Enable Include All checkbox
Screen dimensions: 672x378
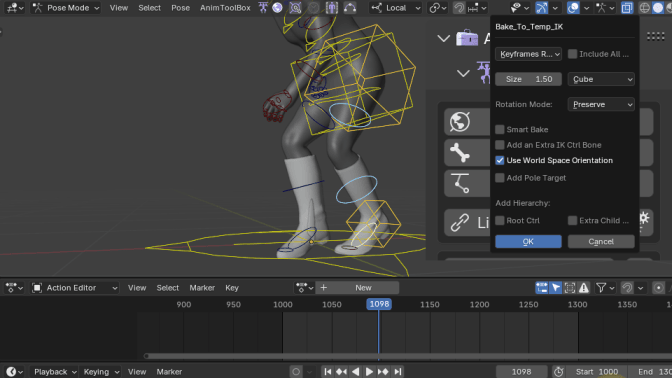pos(572,54)
